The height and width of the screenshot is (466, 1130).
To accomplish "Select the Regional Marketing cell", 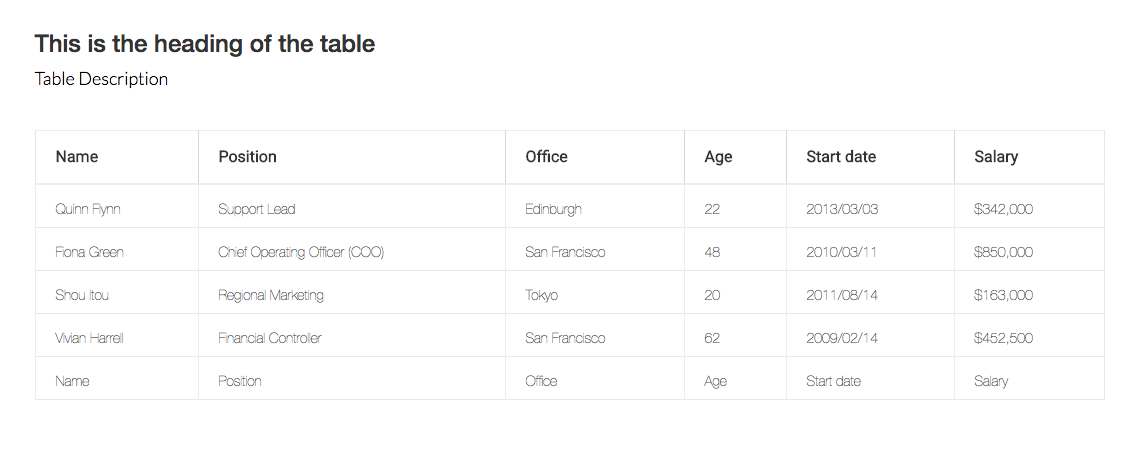I will [352, 295].
